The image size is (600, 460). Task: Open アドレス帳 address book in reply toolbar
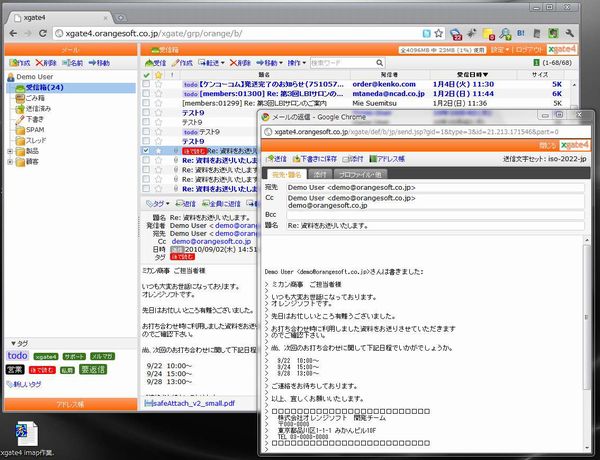pyautogui.click(x=387, y=158)
